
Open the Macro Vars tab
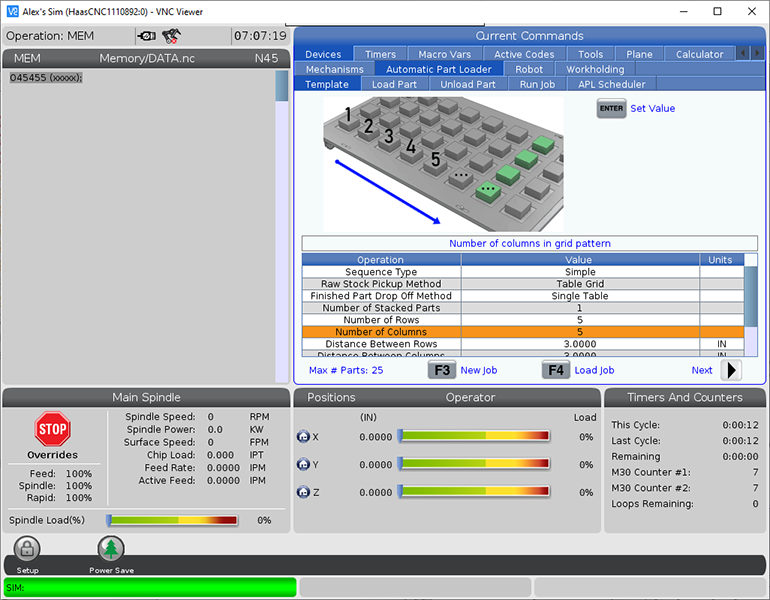pyautogui.click(x=446, y=55)
